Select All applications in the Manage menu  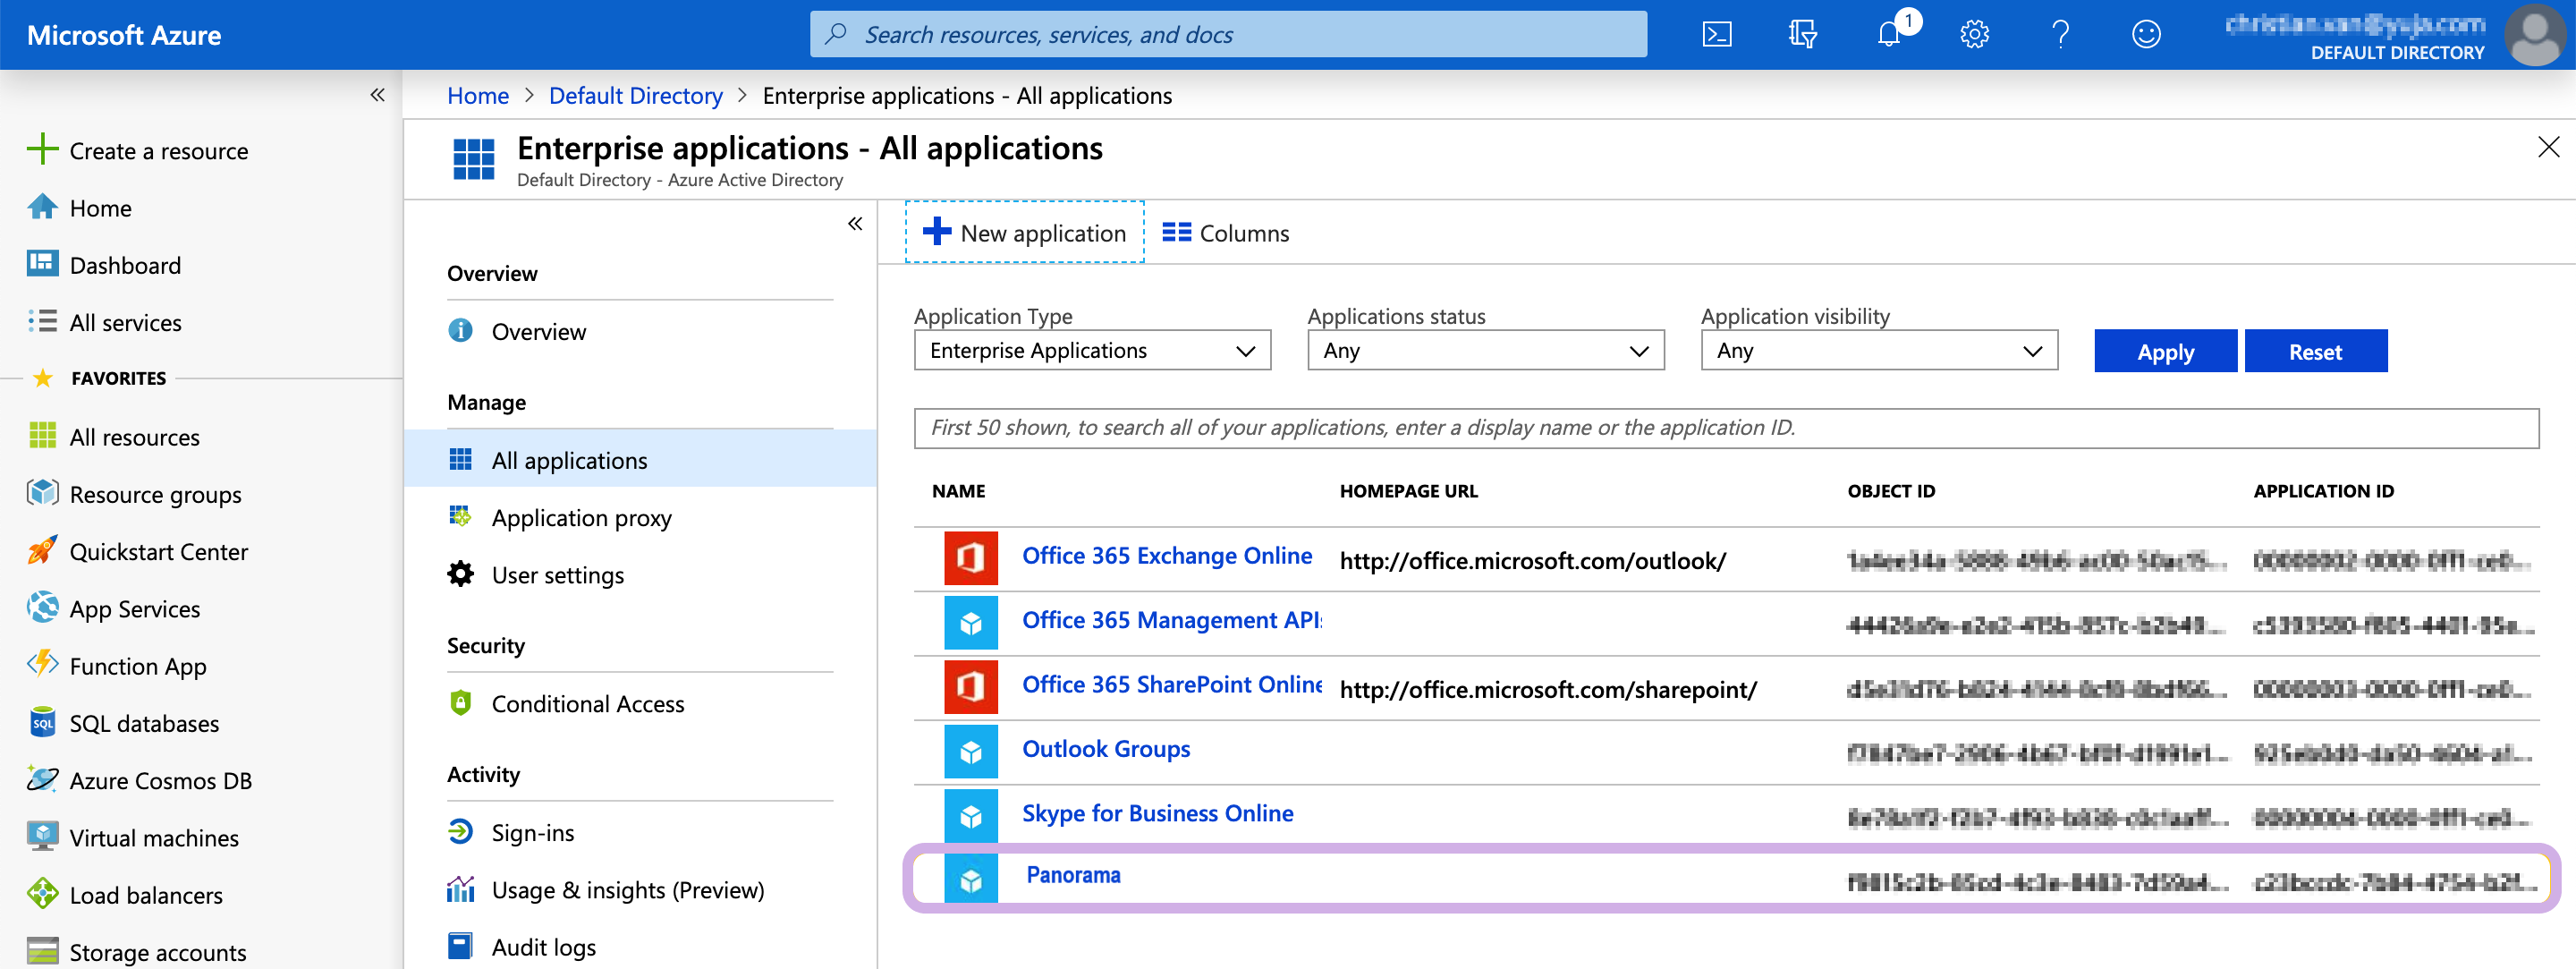tap(640, 460)
